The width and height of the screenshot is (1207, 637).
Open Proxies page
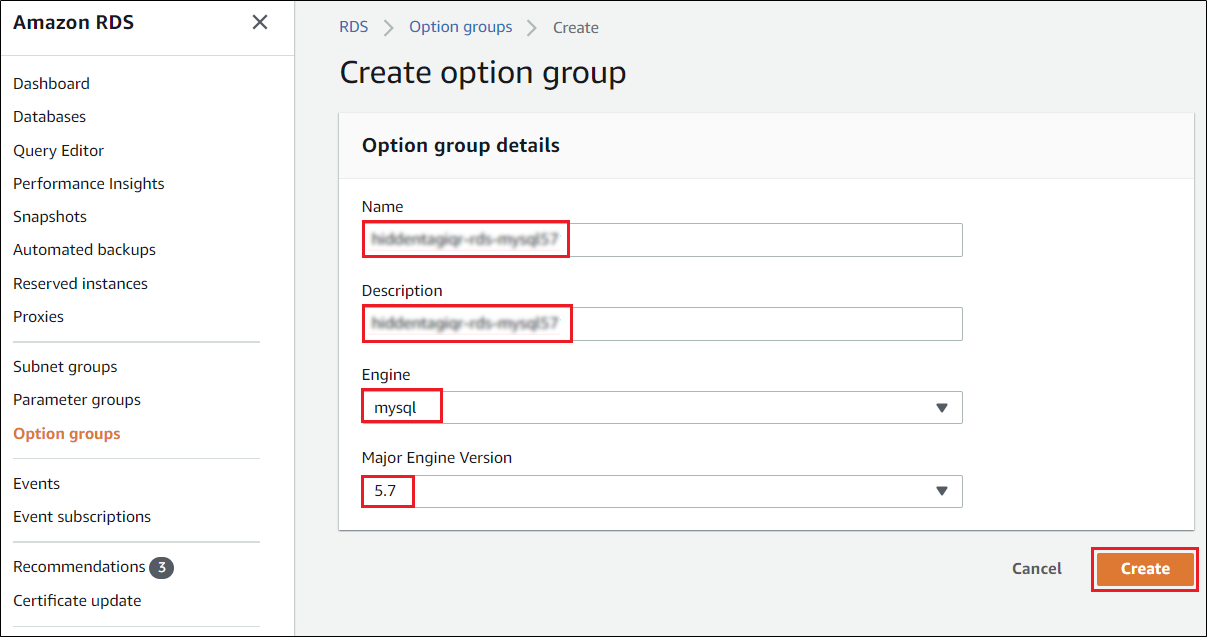[38, 317]
